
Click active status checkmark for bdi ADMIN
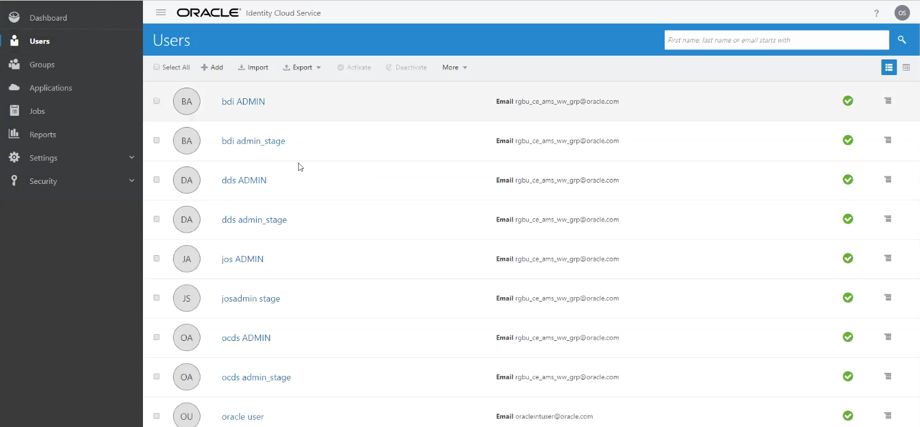point(848,101)
